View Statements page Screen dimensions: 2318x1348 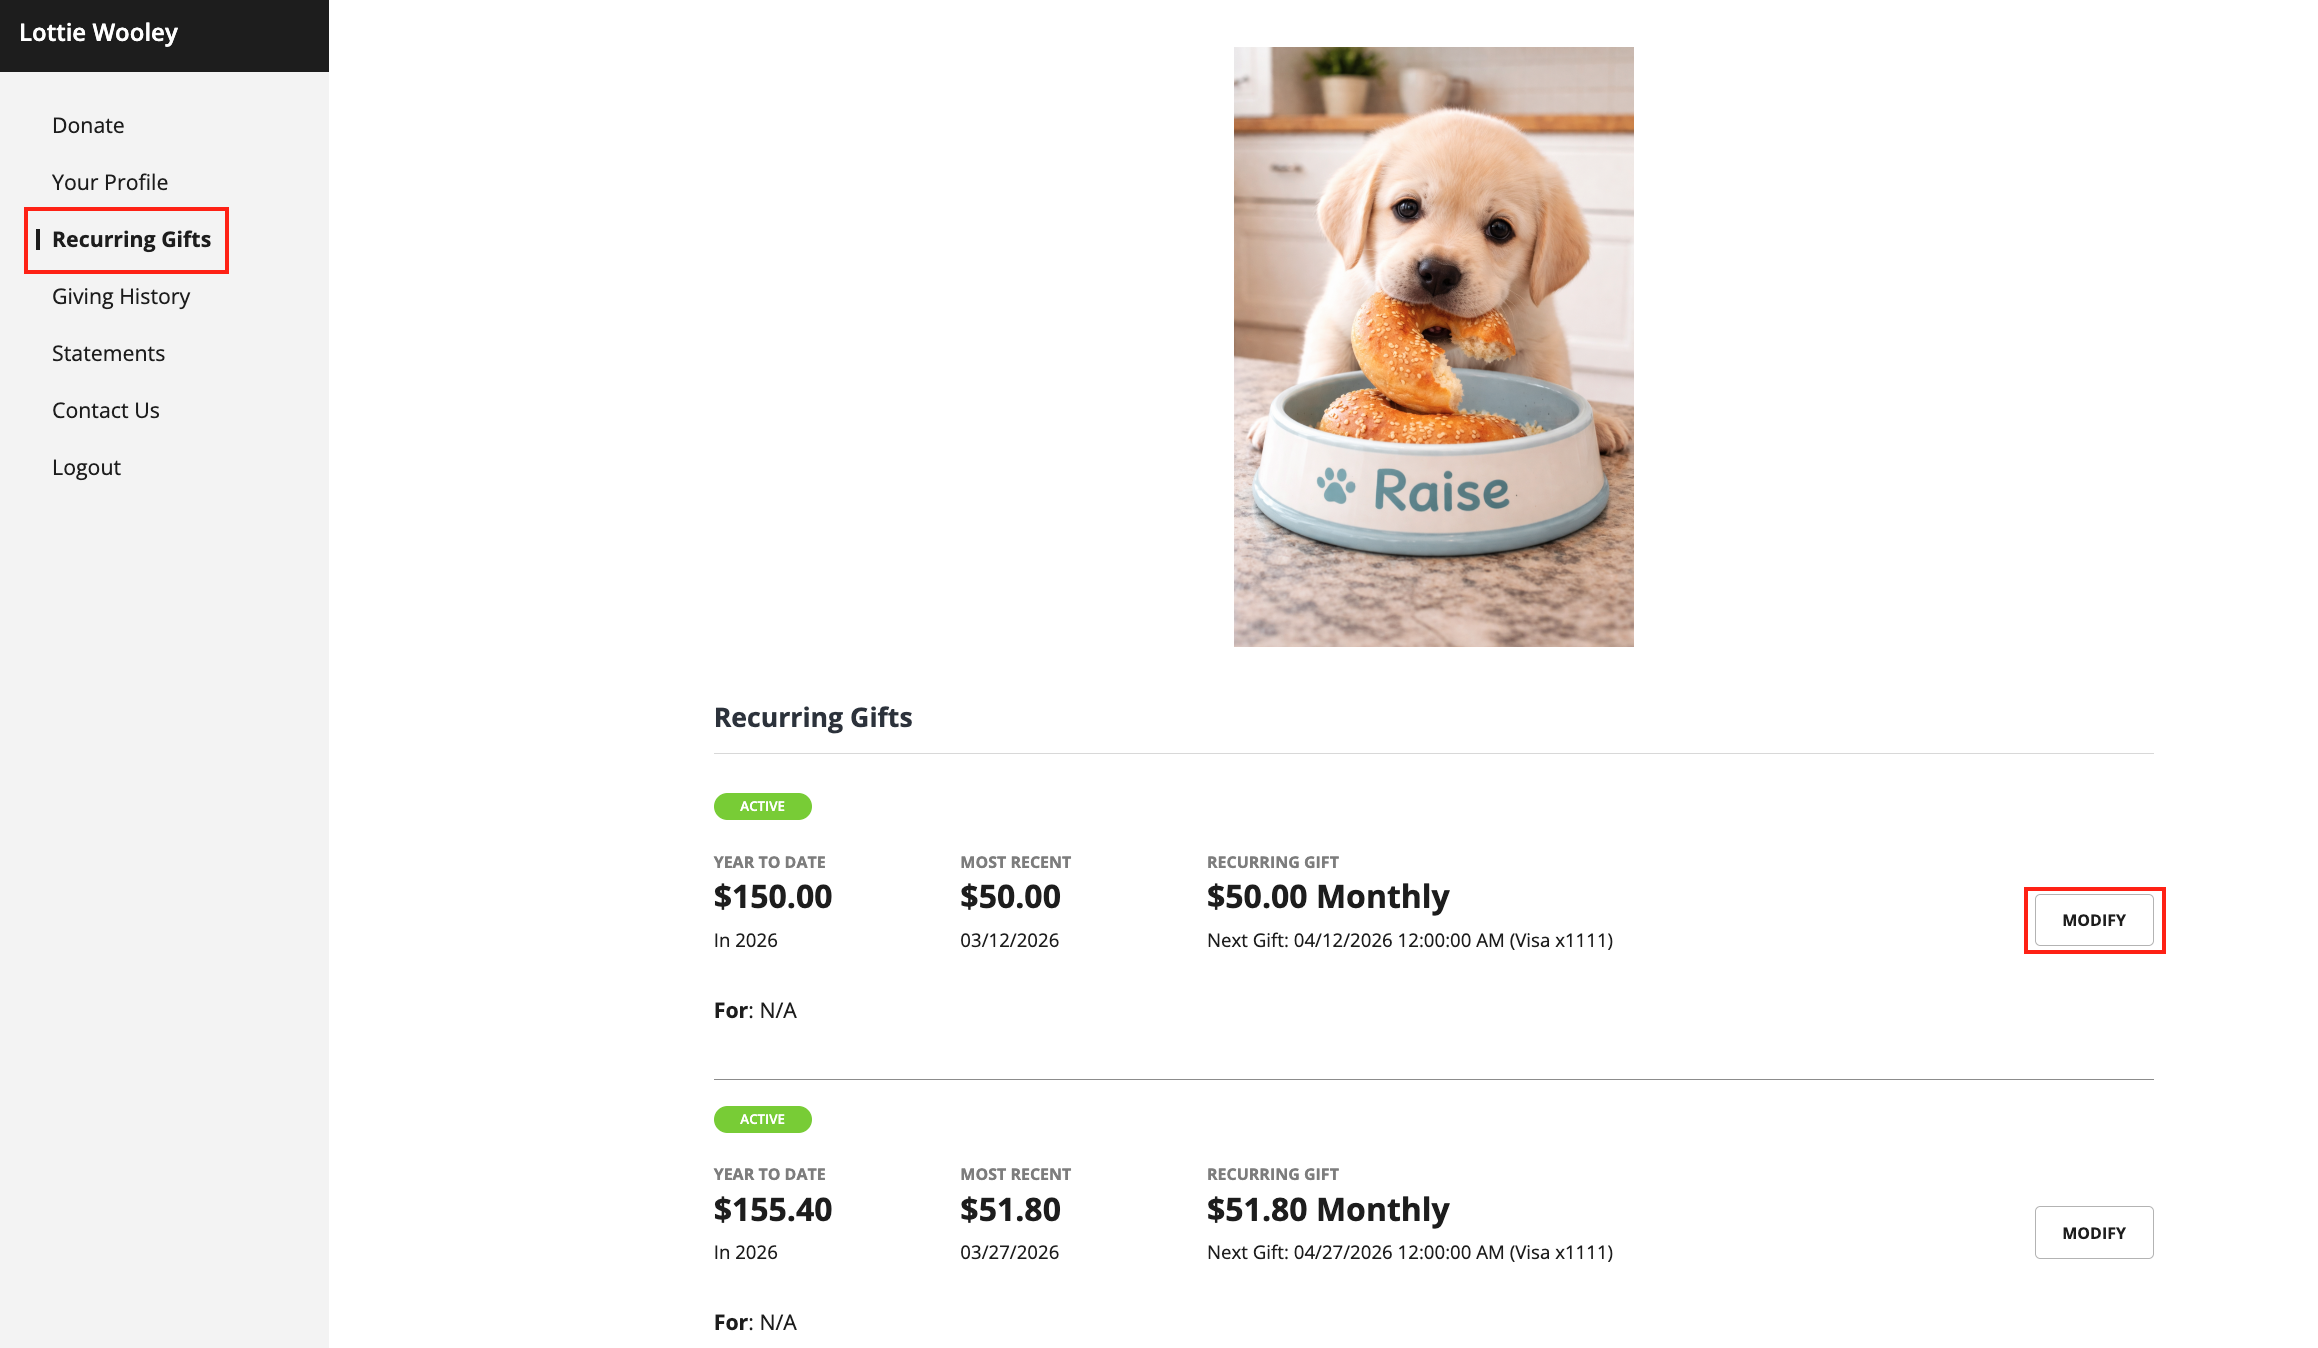pyautogui.click(x=108, y=353)
